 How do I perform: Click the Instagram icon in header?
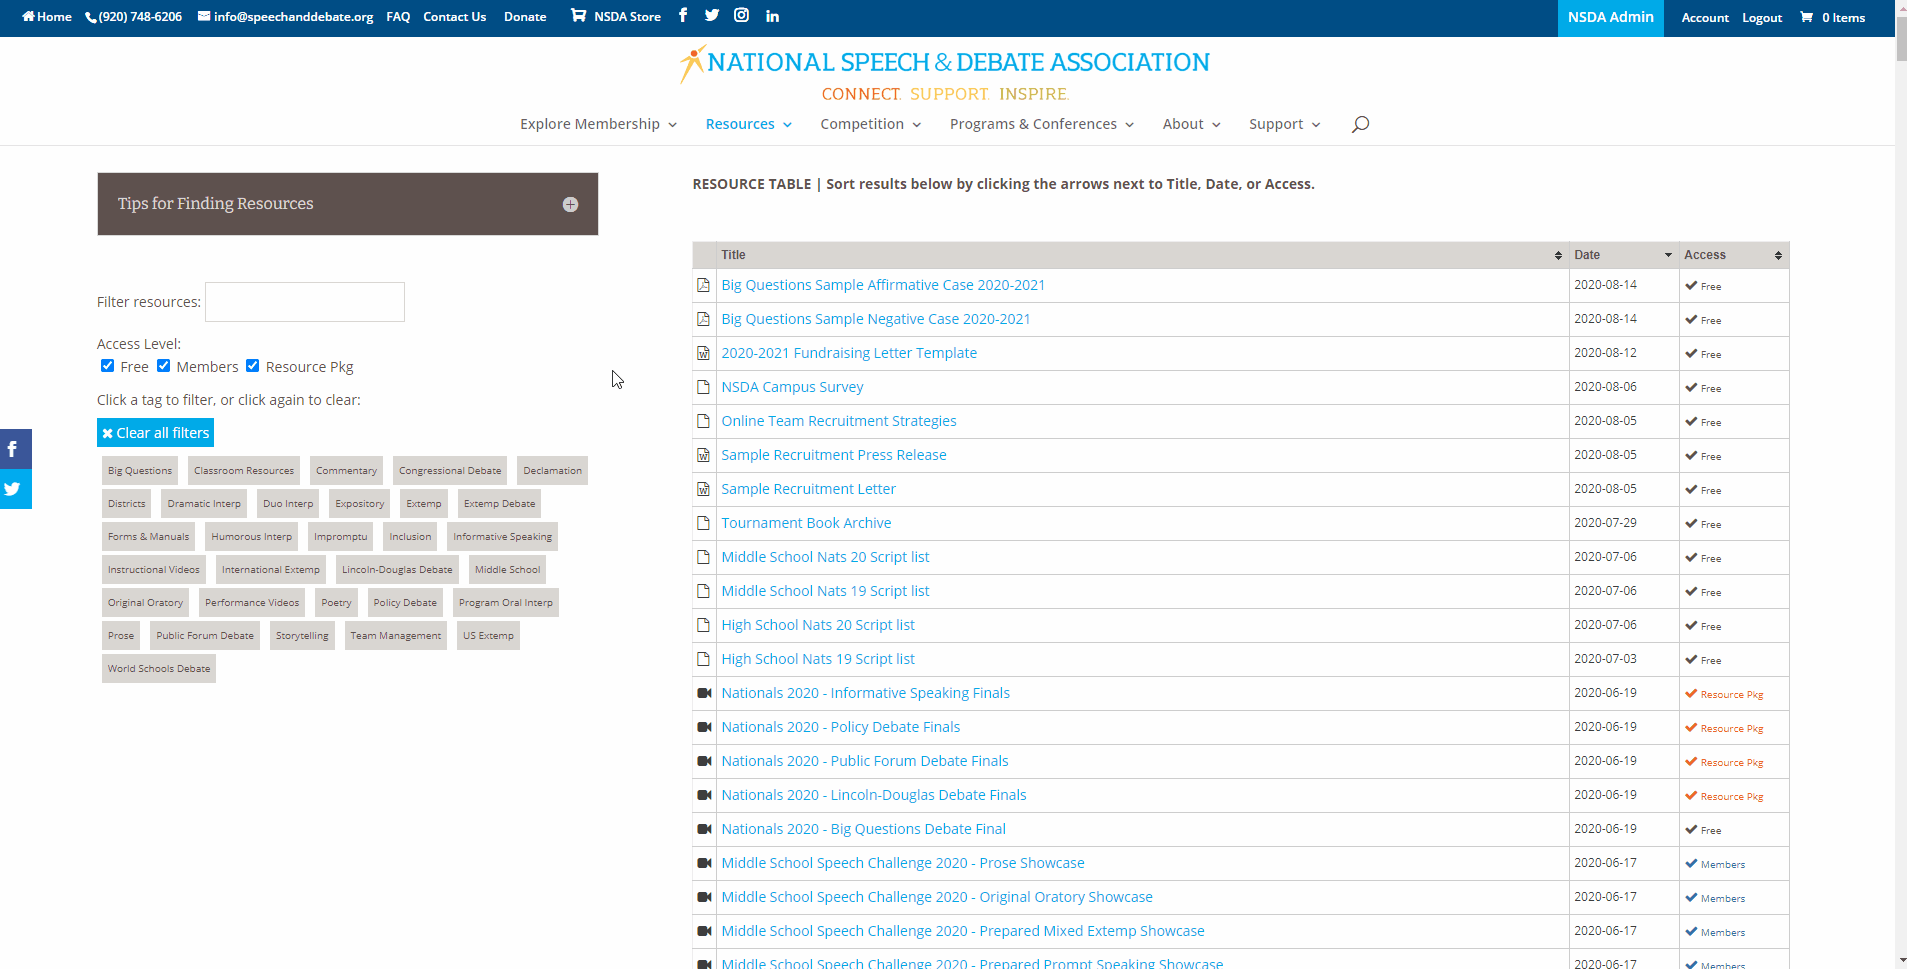pyautogui.click(x=741, y=15)
